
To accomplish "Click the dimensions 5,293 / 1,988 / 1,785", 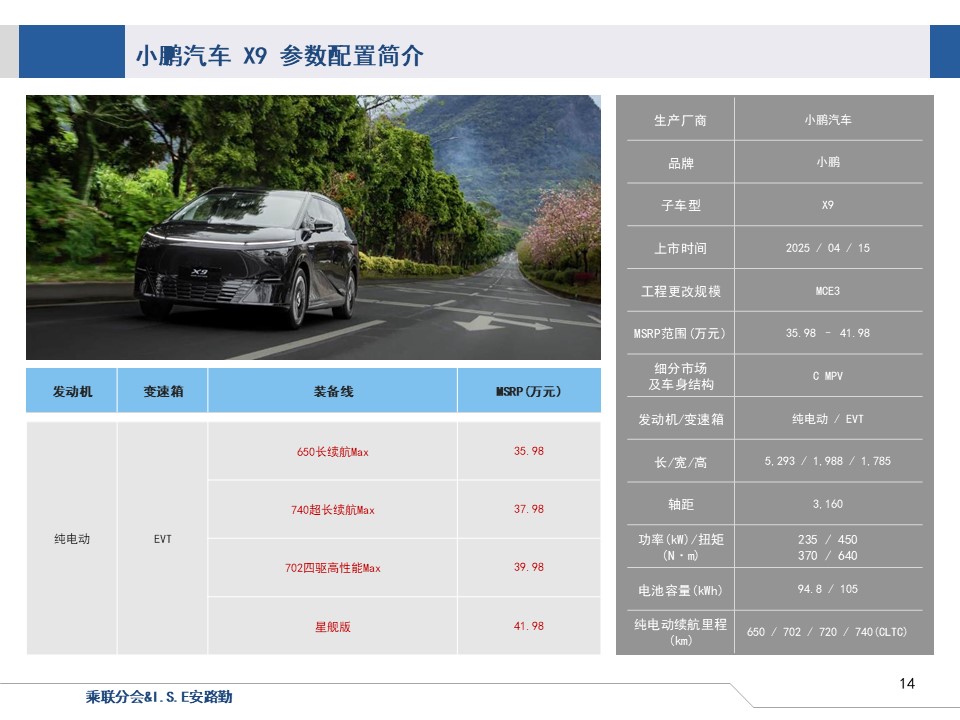I will pos(828,461).
